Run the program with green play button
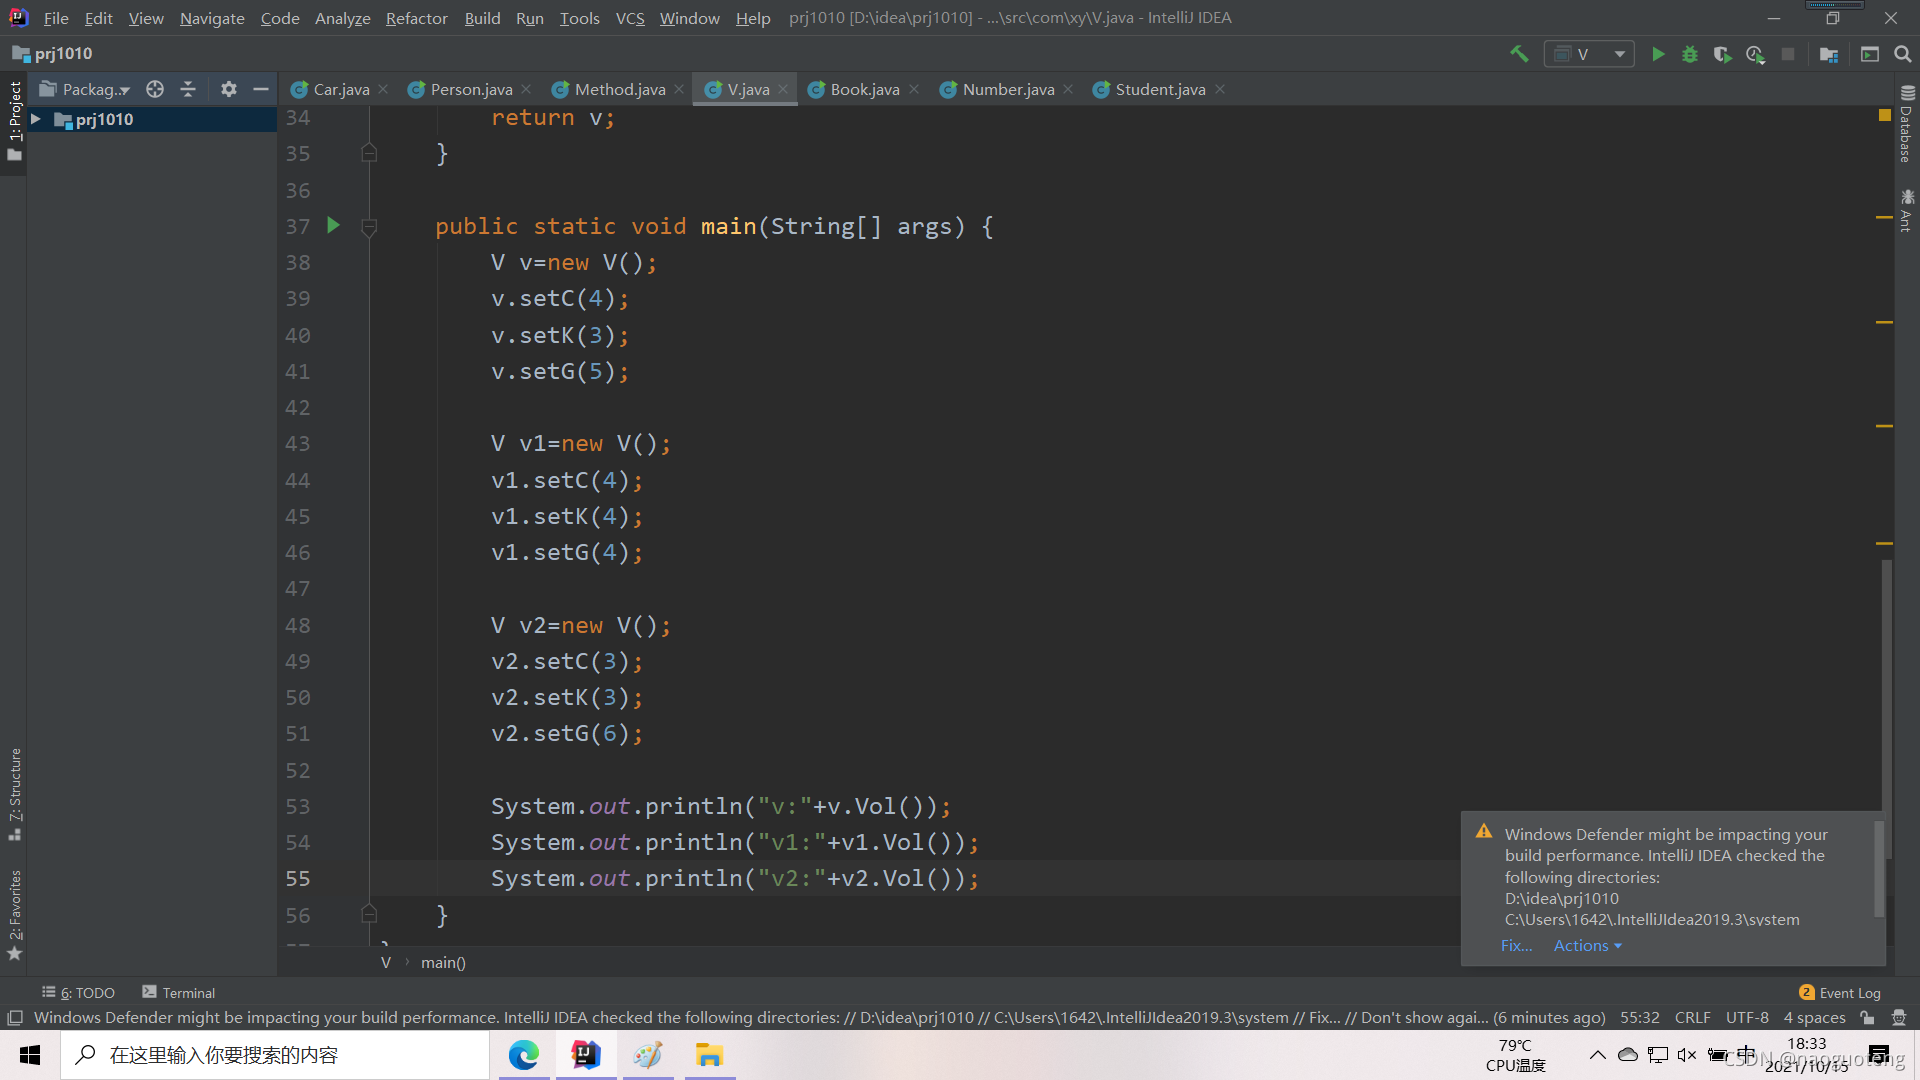 pos(1657,54)
